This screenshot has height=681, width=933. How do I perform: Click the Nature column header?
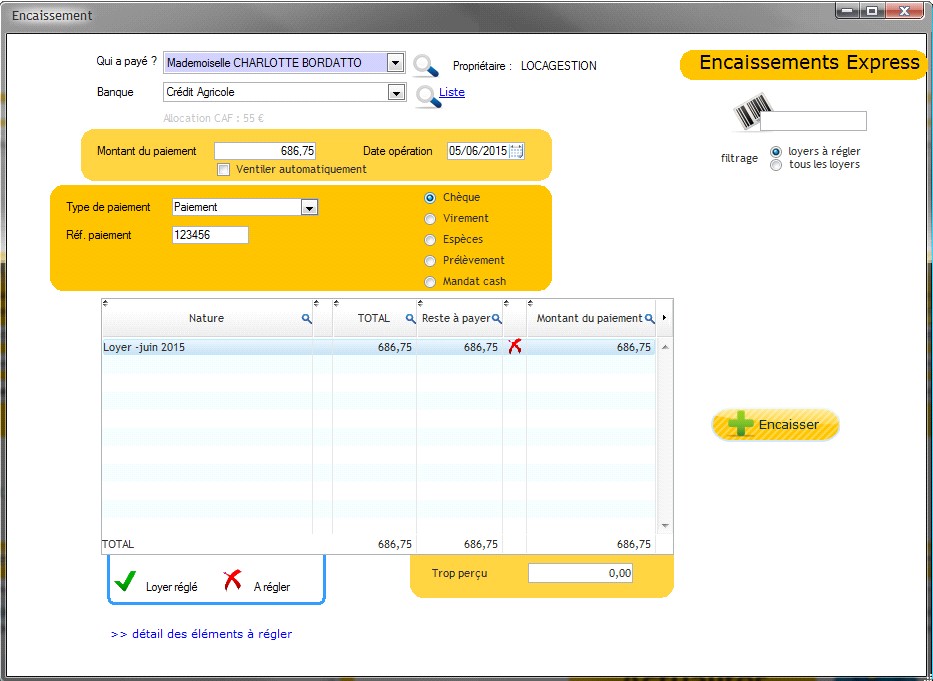tap(207, 318)
